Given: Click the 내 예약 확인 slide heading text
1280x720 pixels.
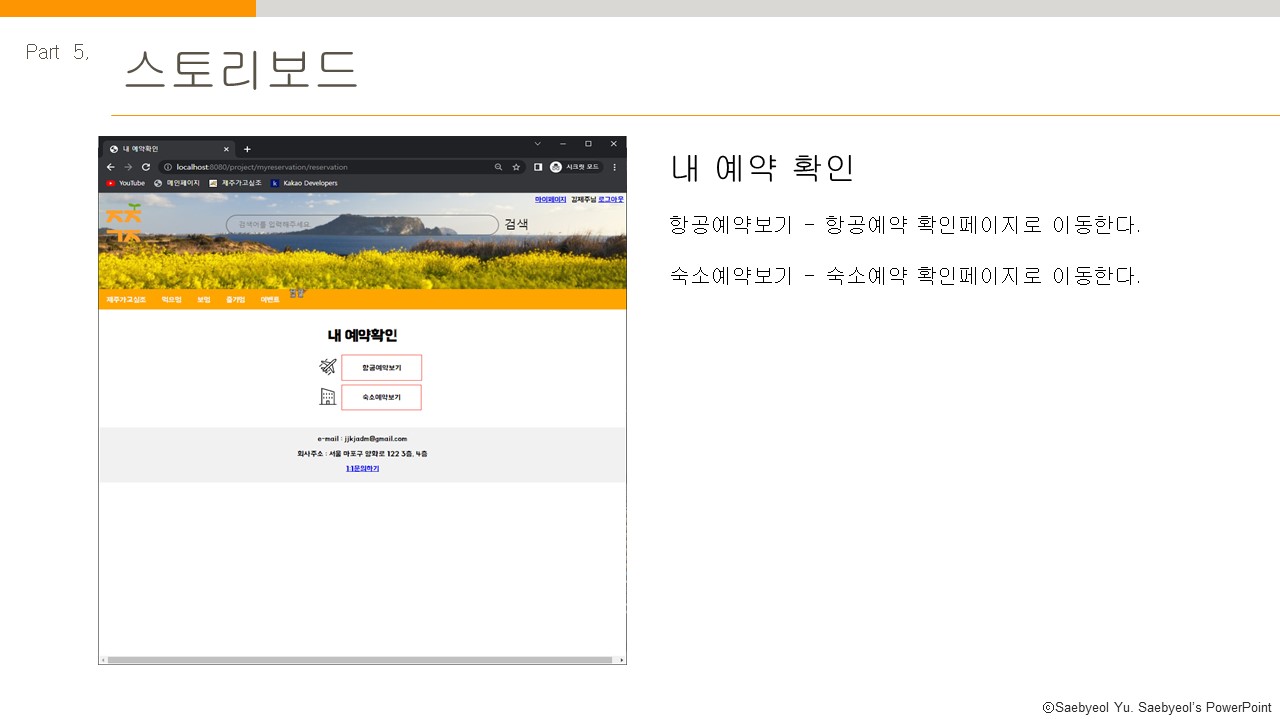Looking at the screenshot, I should click(x=762, y=168).
